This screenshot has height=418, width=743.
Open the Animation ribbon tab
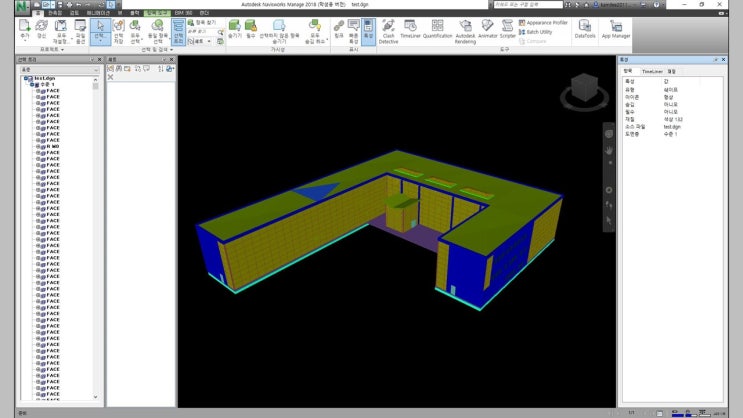(x=98, y=13)
